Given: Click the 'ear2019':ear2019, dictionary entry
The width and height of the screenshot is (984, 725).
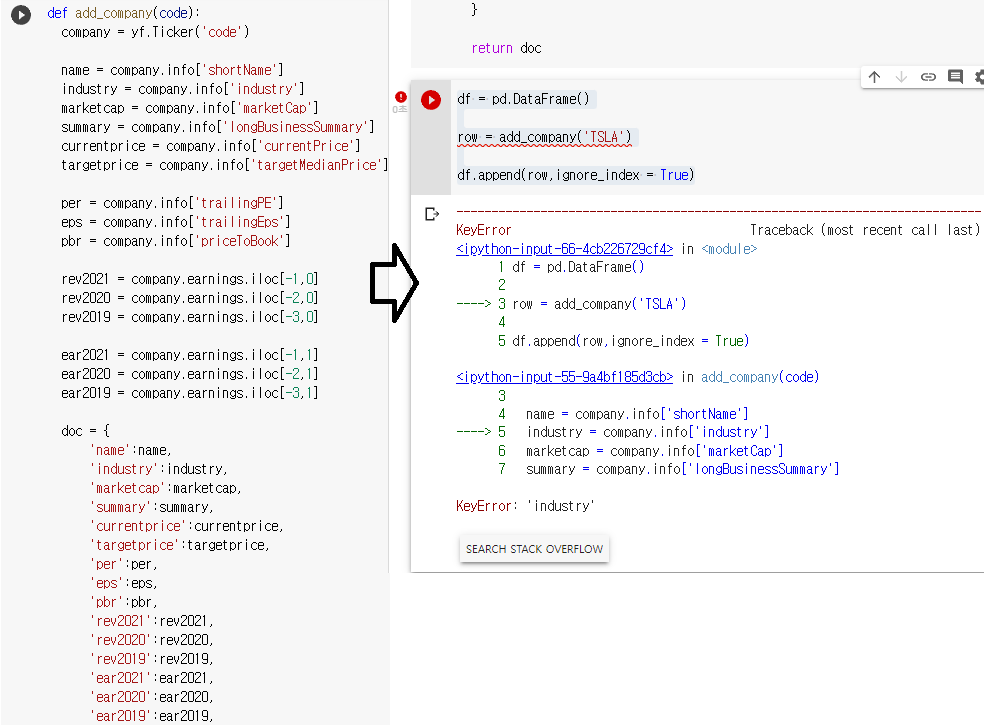Looking at the screenshot, I should click(x=151, y=716).
